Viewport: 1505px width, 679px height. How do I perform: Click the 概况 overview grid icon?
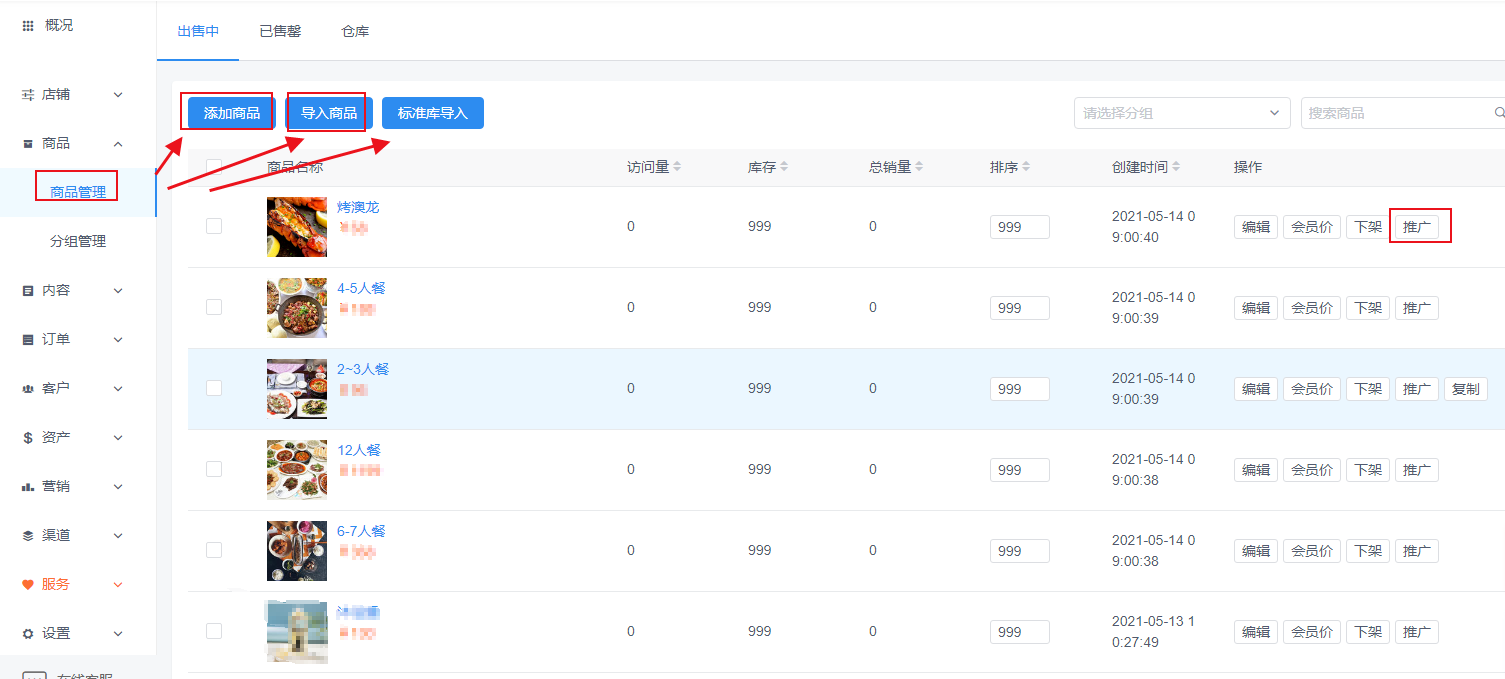click(28, 25)
